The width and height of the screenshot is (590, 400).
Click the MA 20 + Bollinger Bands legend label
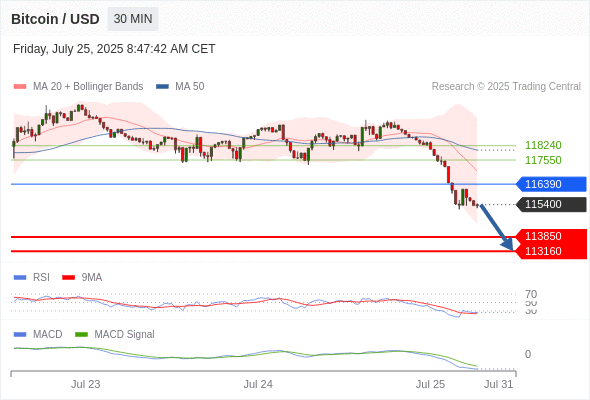coord(88,87)
